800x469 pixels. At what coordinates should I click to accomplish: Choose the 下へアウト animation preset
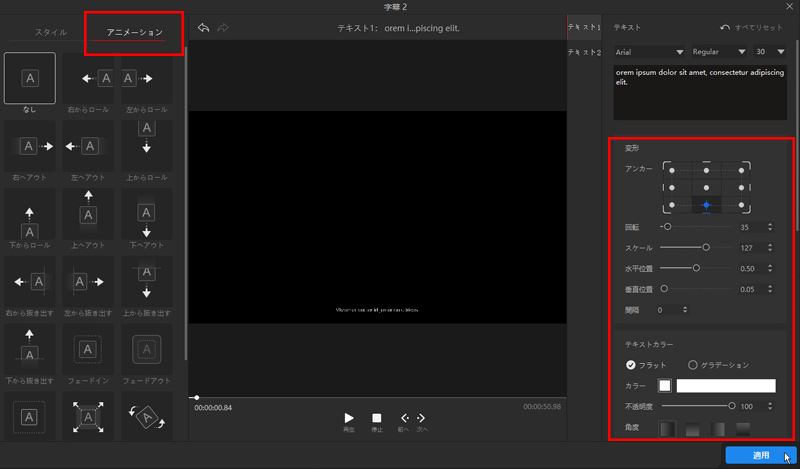146,214
